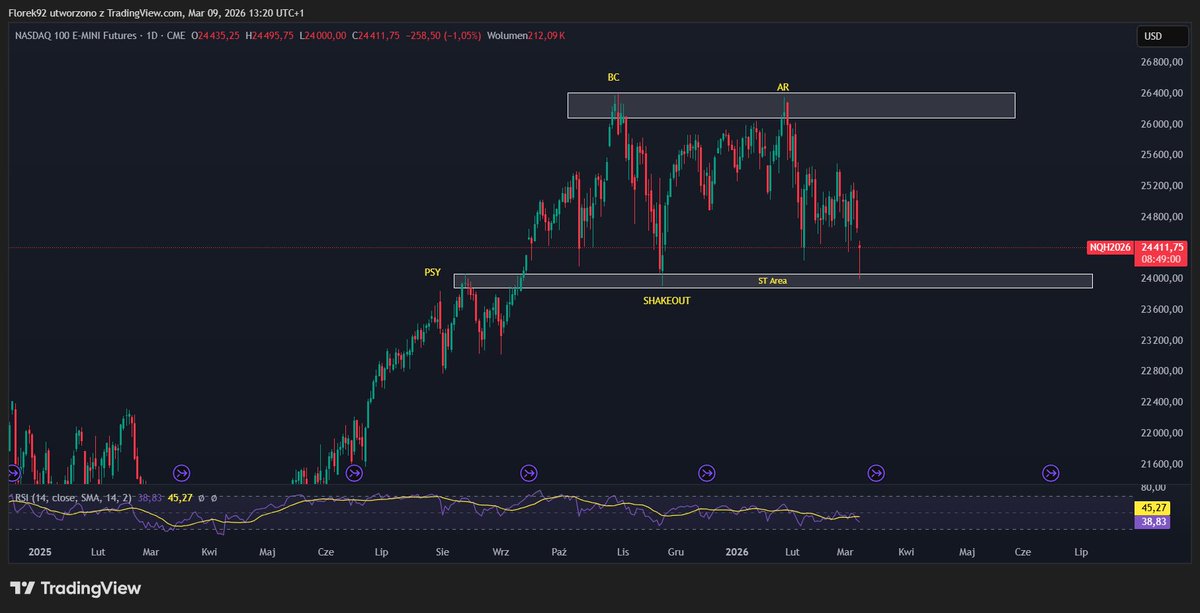Screen dimensions: 1200x613
Task: Click the 22 800,00 price axis label
Action: pos(1162,371)
